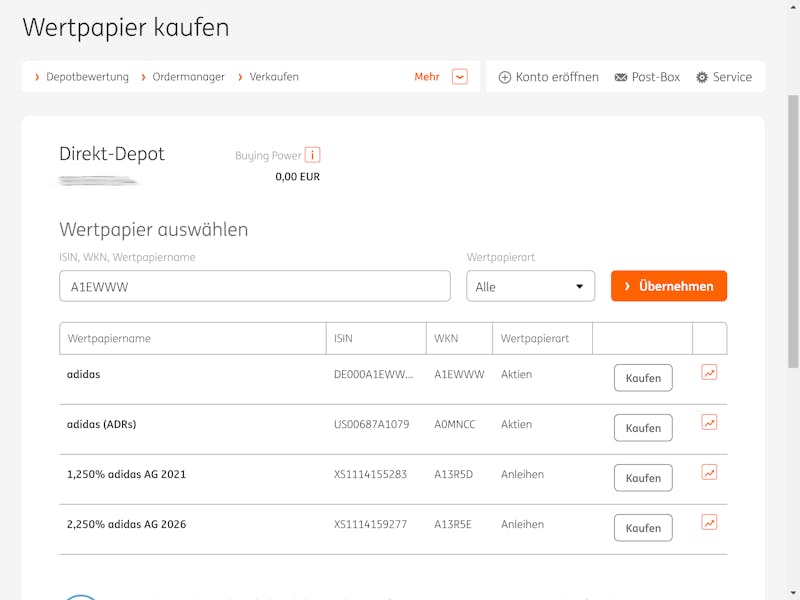This screenshot has width=800, height=600.
Task: Click ISIN XS1114159277
Action: coord(370,524)
